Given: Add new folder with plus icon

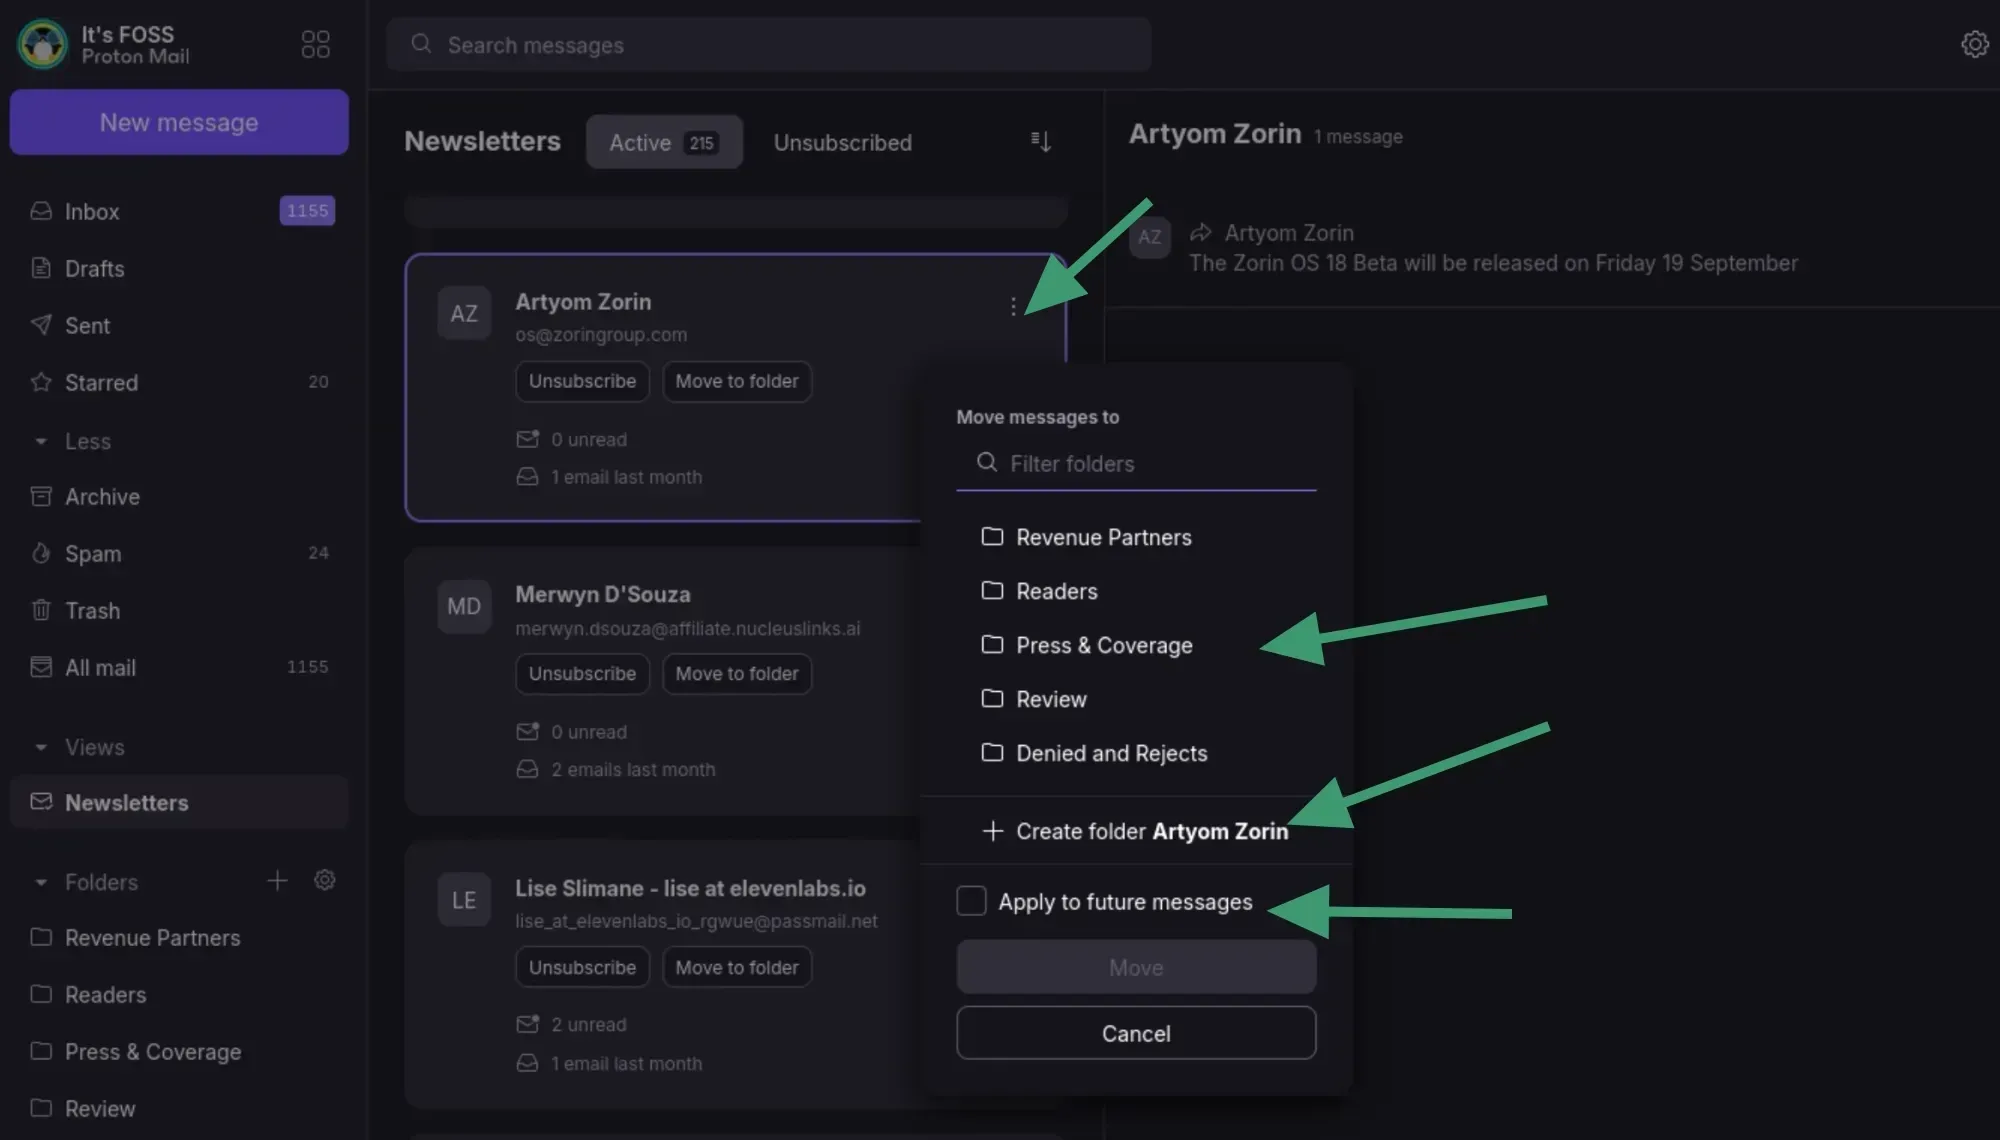Looking at the screenshot, I should tap(277, 881).
